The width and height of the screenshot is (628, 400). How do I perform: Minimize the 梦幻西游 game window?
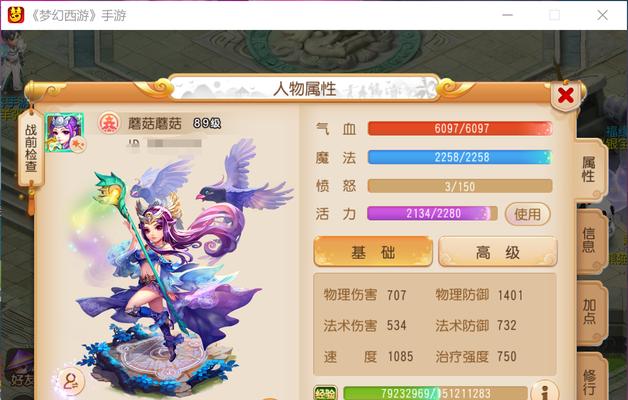507,15
